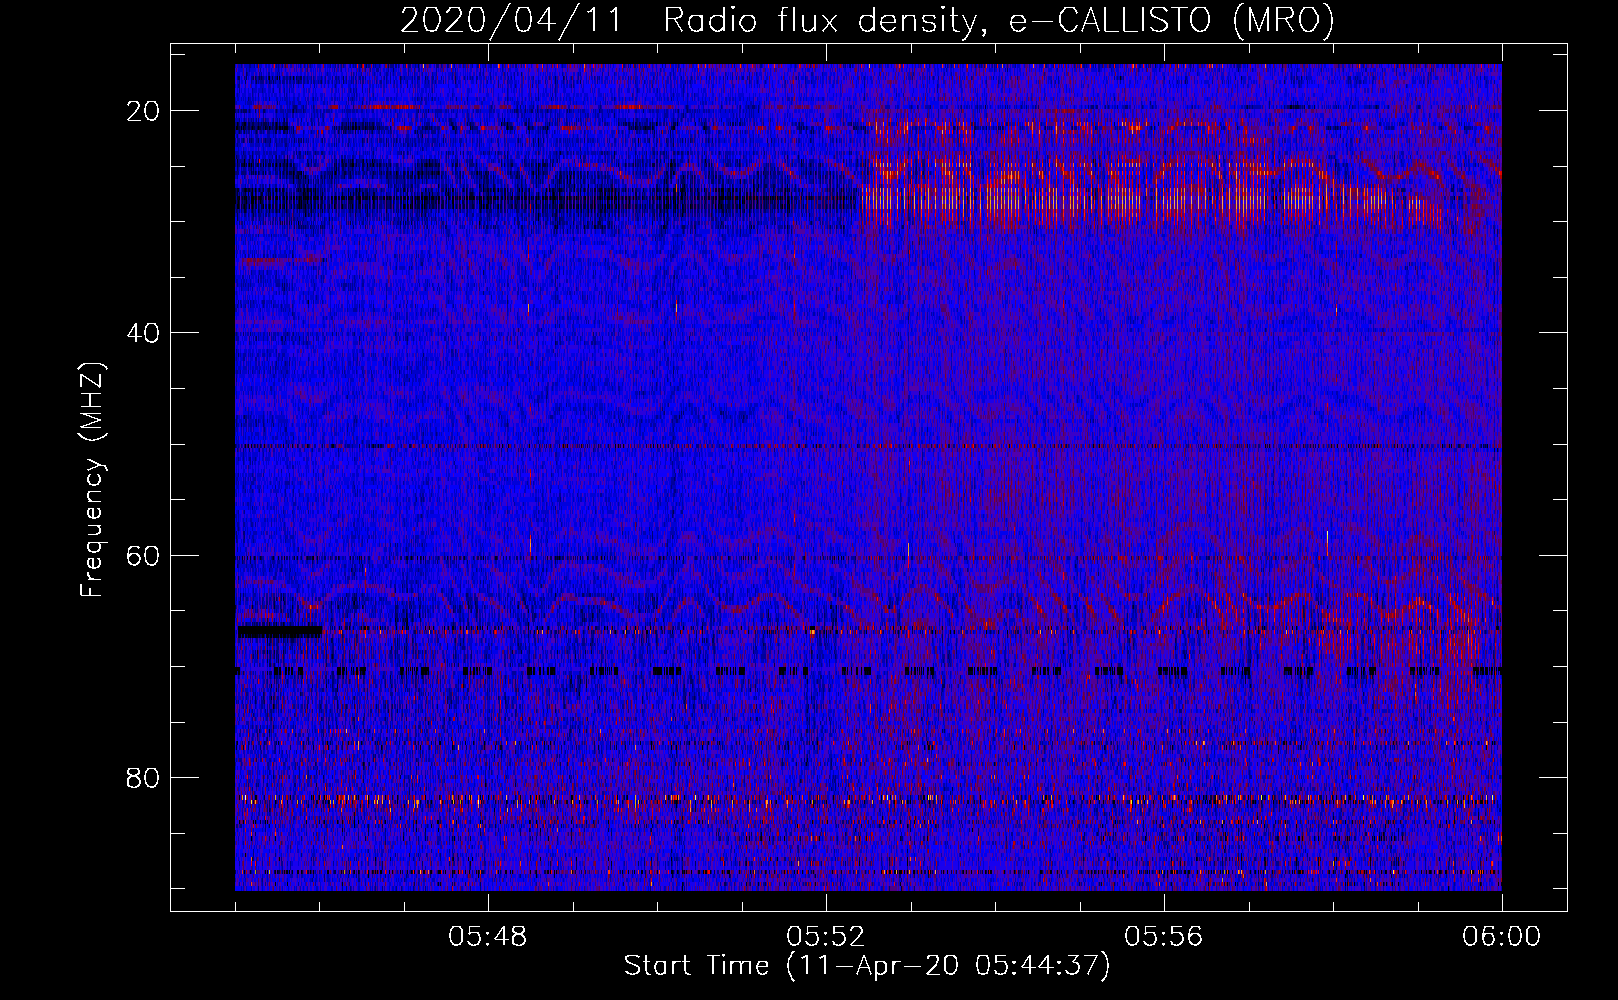Screen dimensions: 1618x1000
Task: Click the black dropout bar near 67 MHz
Action: click(x=279, y=632)
